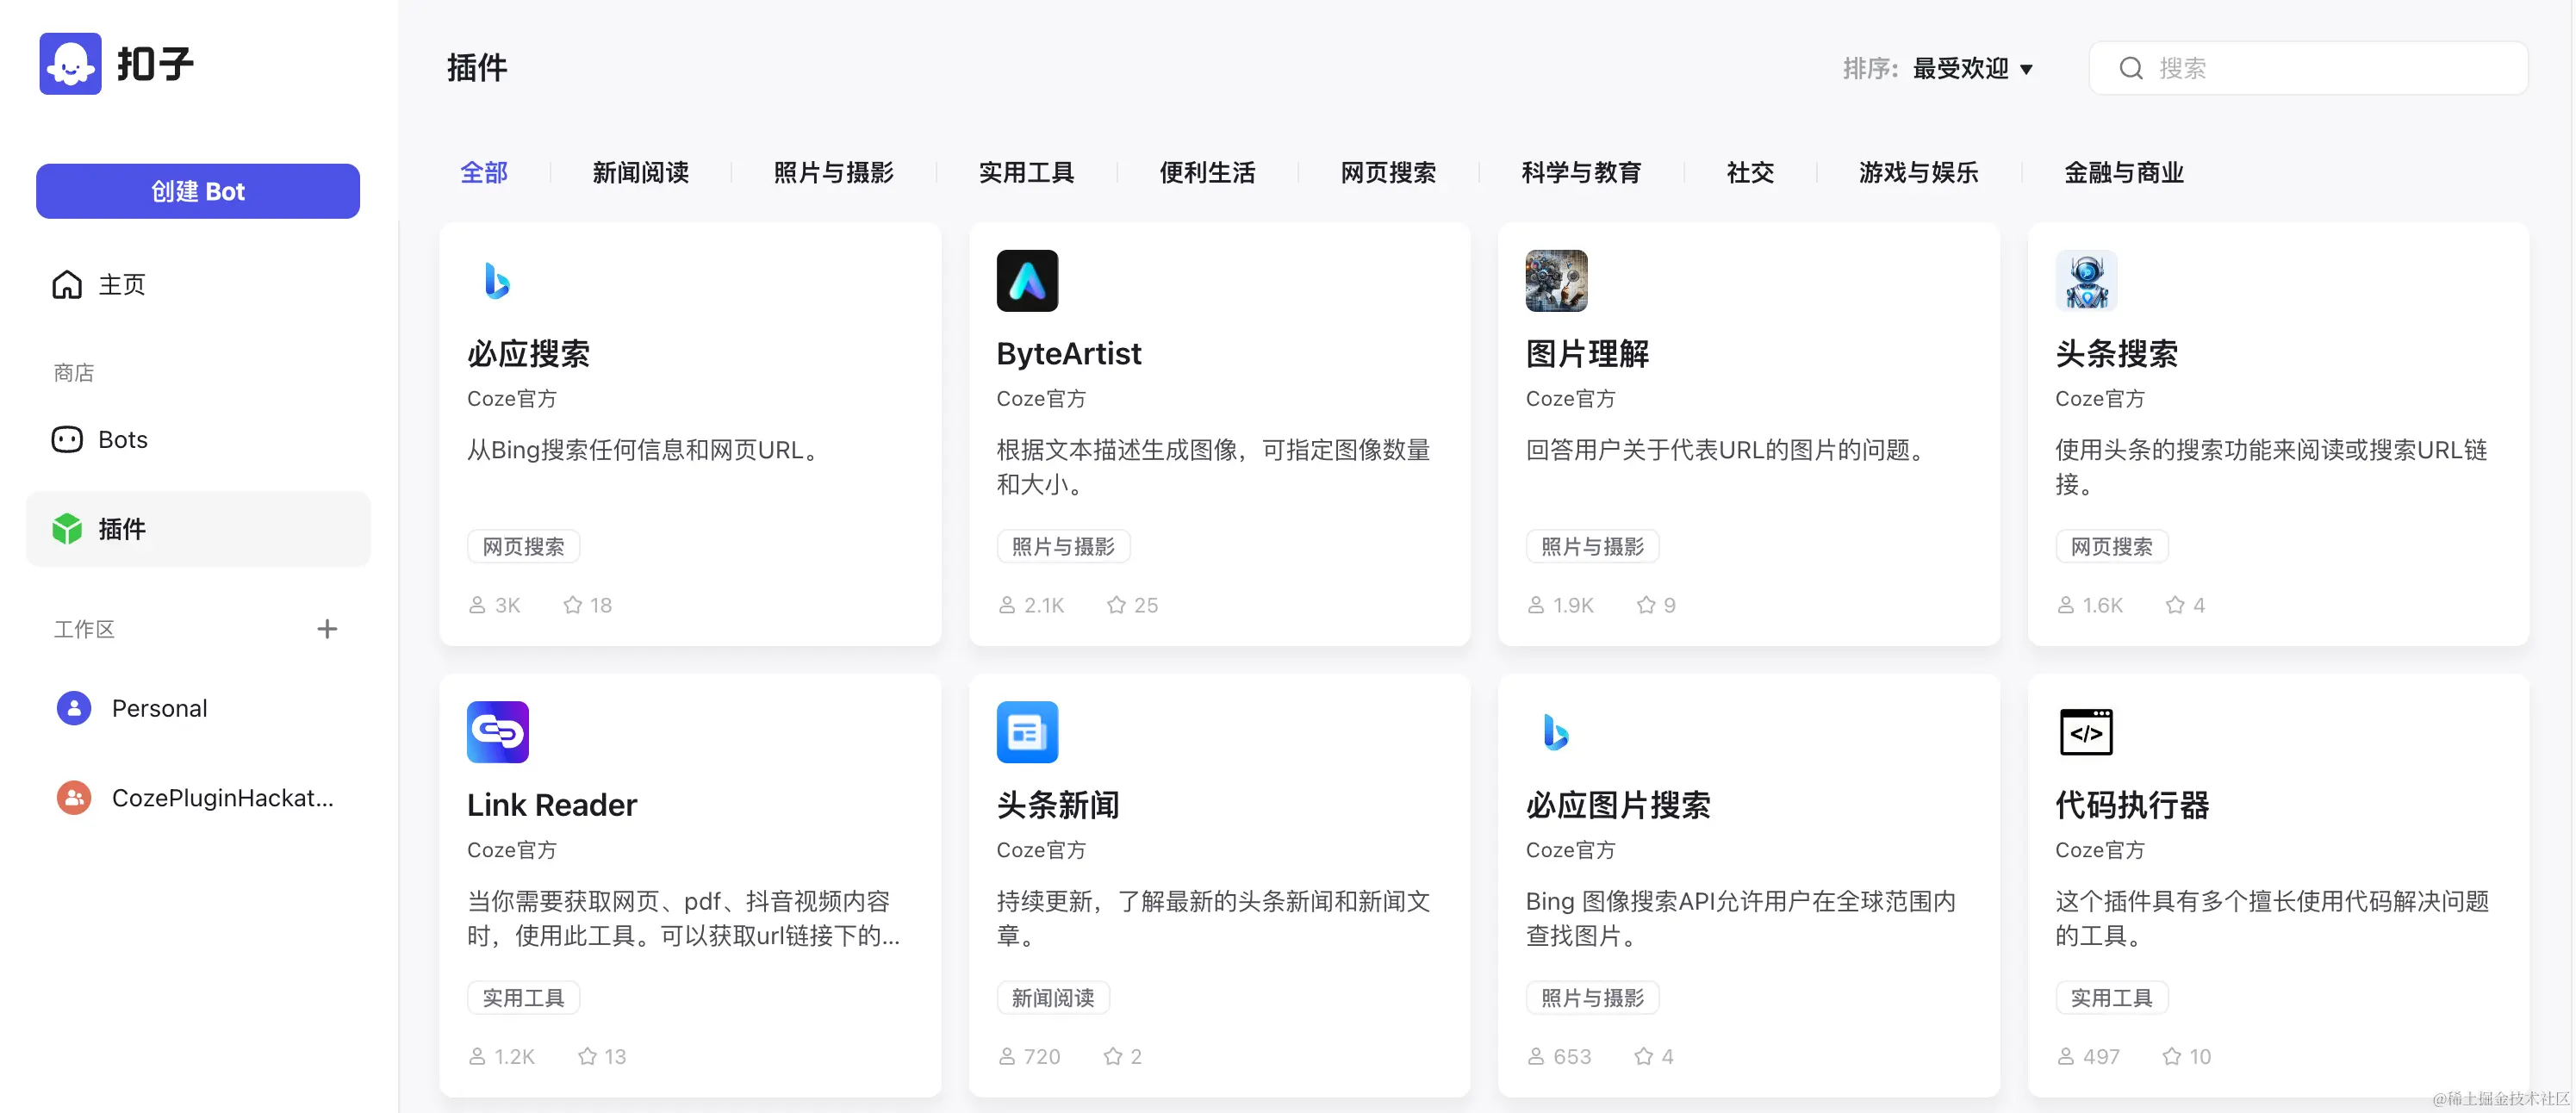Open the CozePluginHackat... workspace
Image resolution: width=2576 pixels, height=1113 pixels.
click(x=222, y=798)
